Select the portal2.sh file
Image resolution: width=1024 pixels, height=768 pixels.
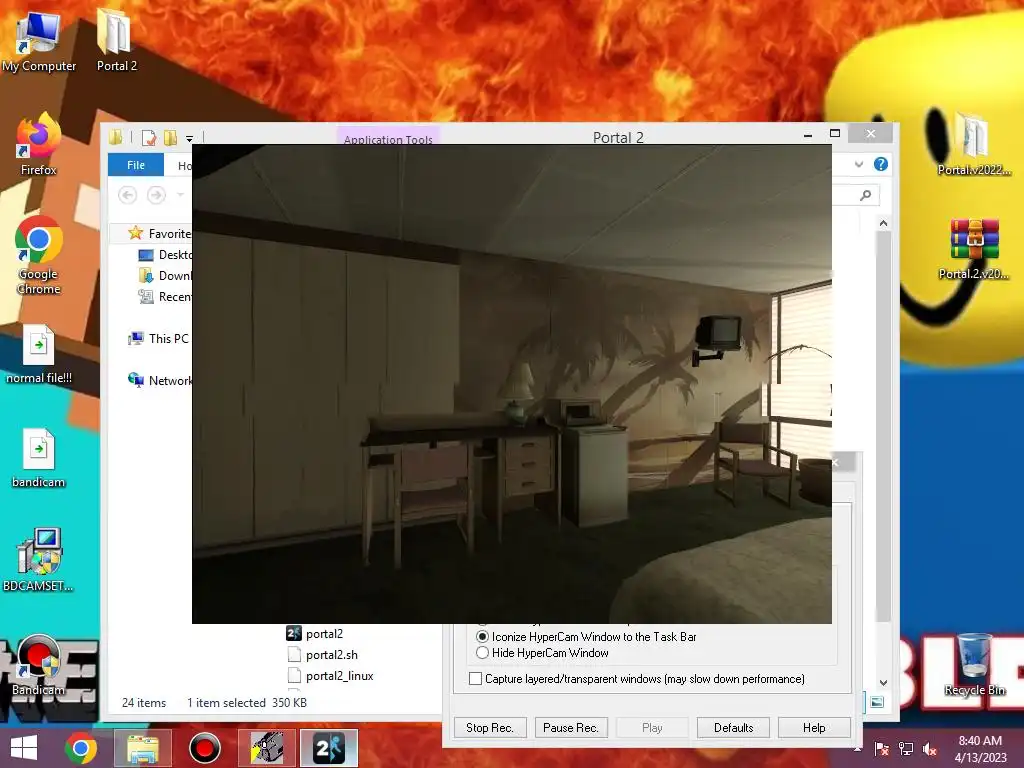tap(323, 654)
